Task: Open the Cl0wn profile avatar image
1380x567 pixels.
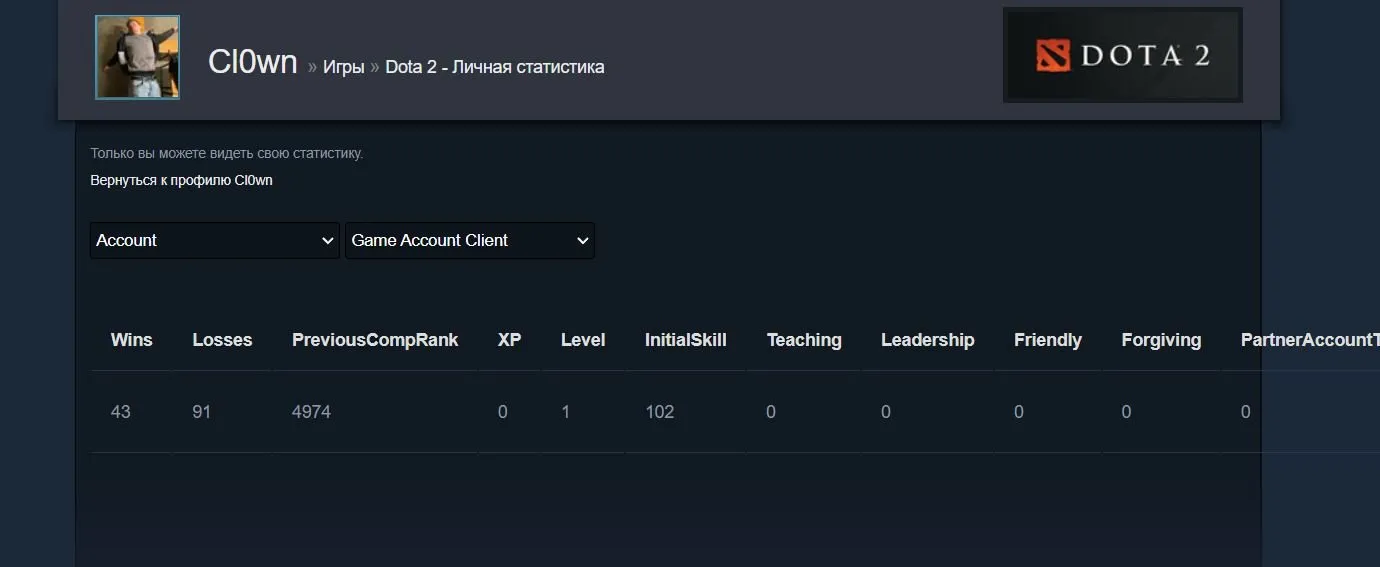Action: click(138, 58)
